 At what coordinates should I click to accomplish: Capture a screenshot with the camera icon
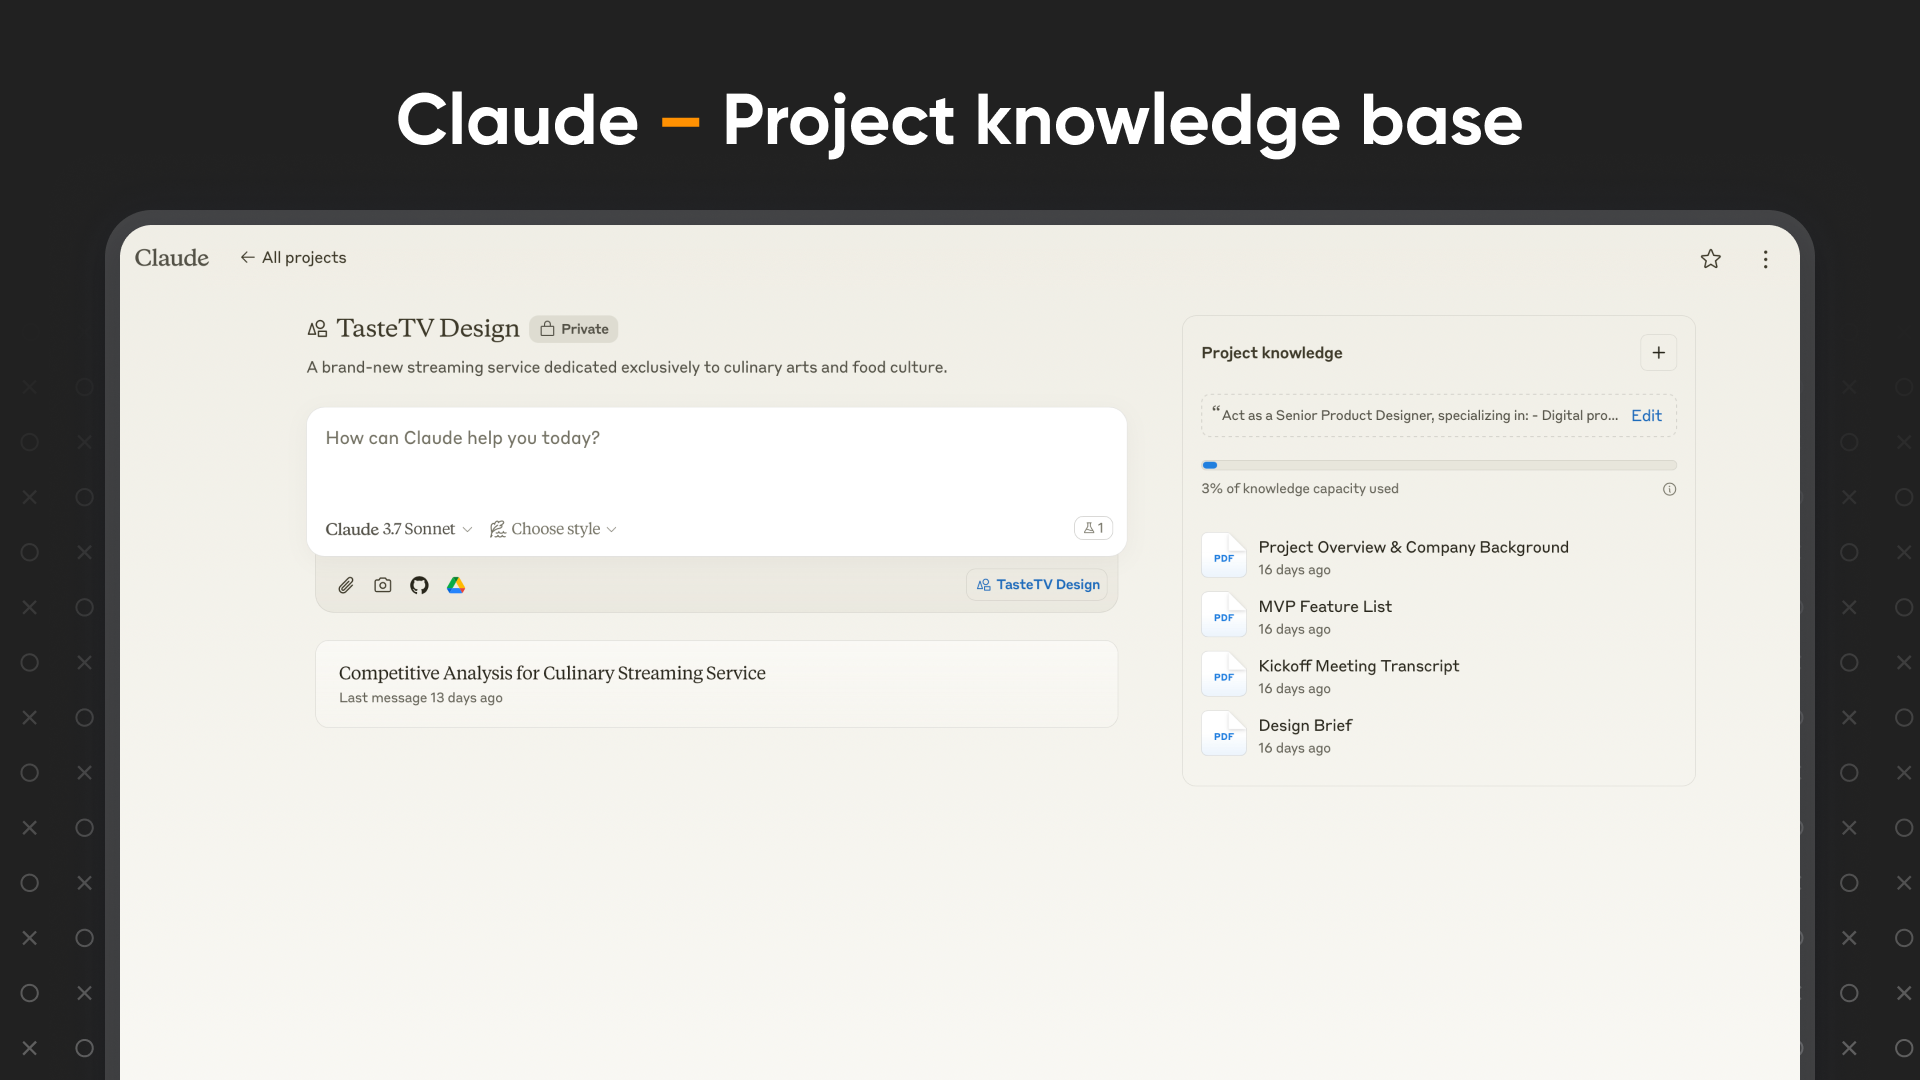point(383,585)
